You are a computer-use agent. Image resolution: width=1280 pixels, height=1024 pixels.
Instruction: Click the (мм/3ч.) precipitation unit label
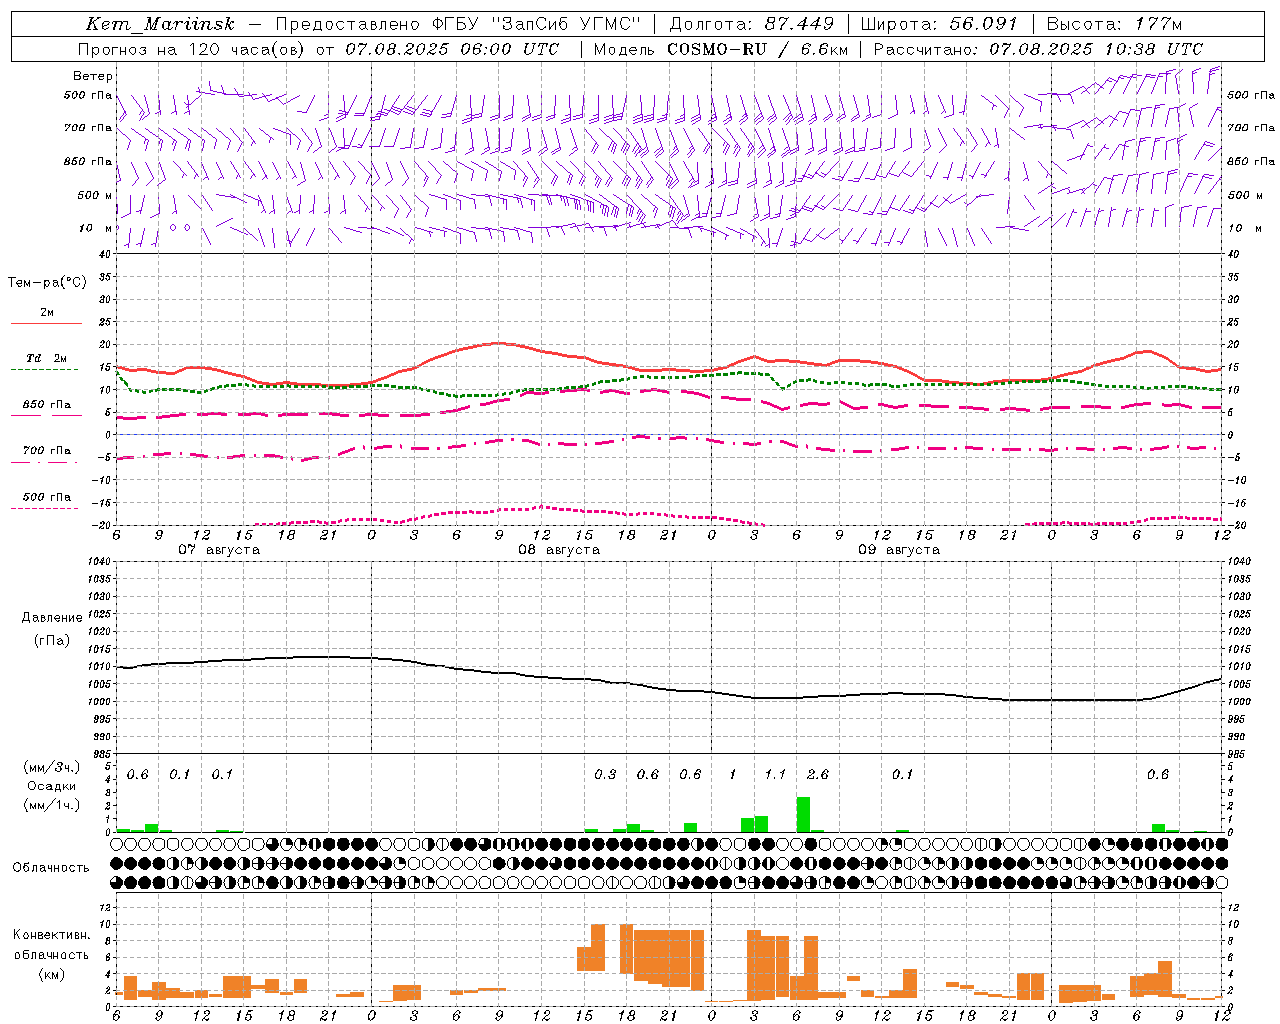[52, 767]
